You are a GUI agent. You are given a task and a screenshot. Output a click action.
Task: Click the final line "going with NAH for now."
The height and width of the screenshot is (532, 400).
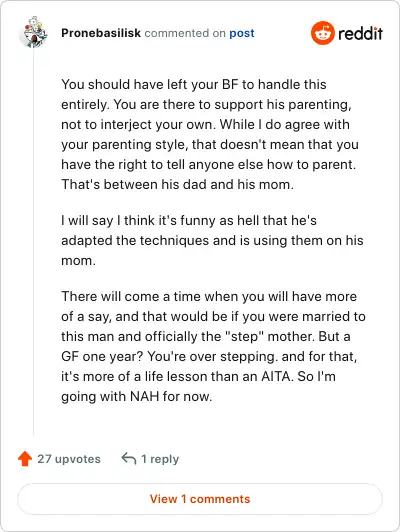click(x=137, y=396)
